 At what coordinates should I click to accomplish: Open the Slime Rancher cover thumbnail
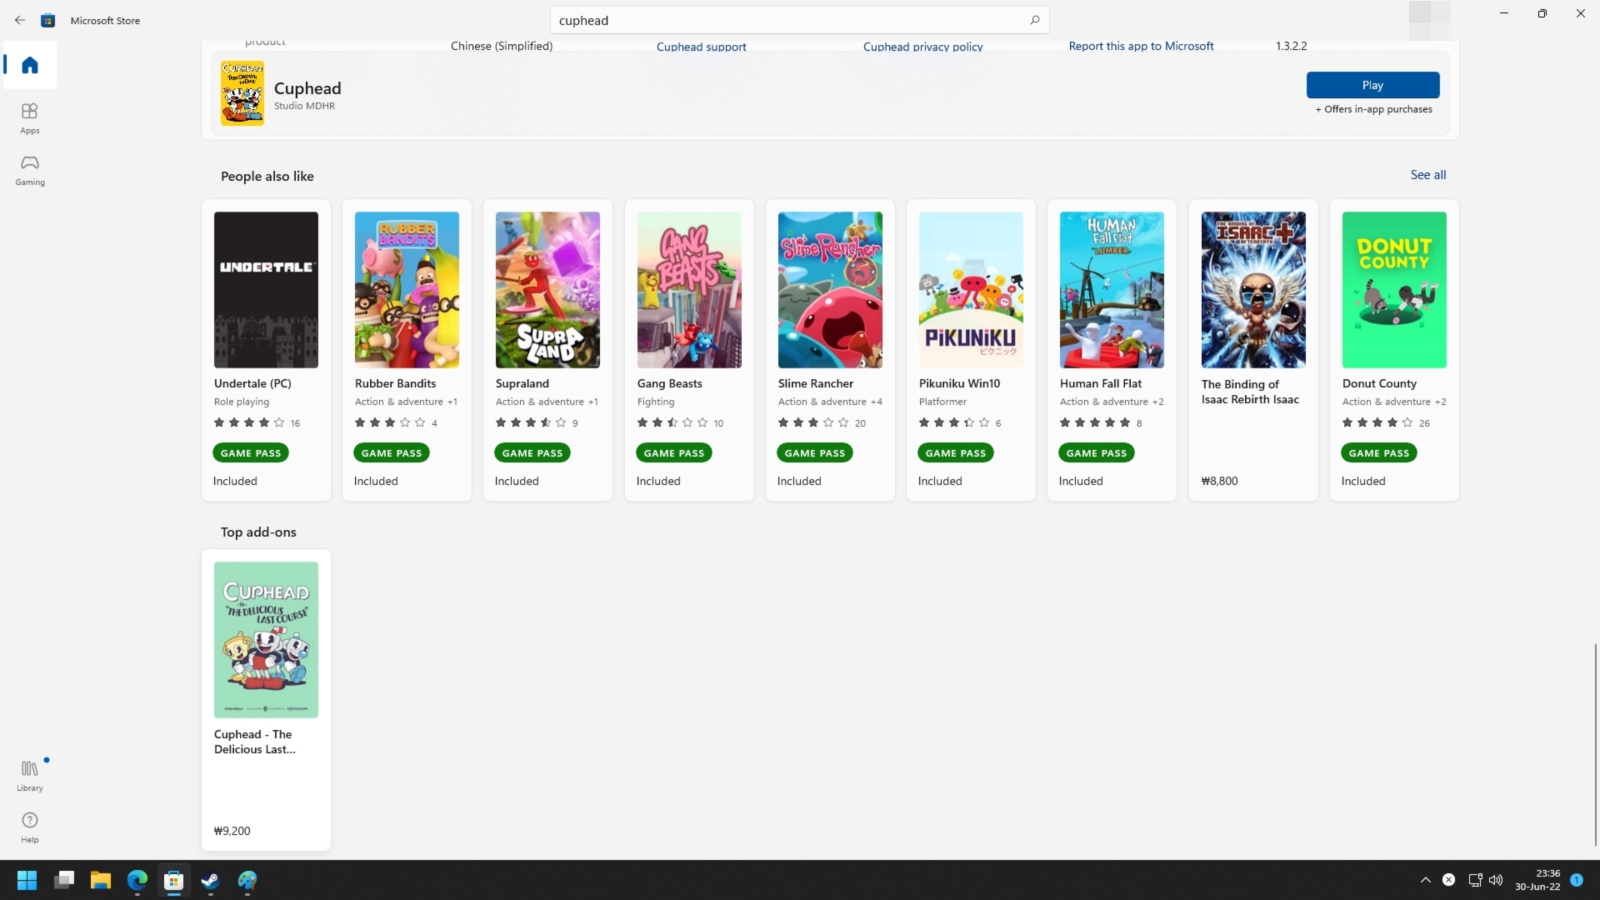tap(830, 290)
